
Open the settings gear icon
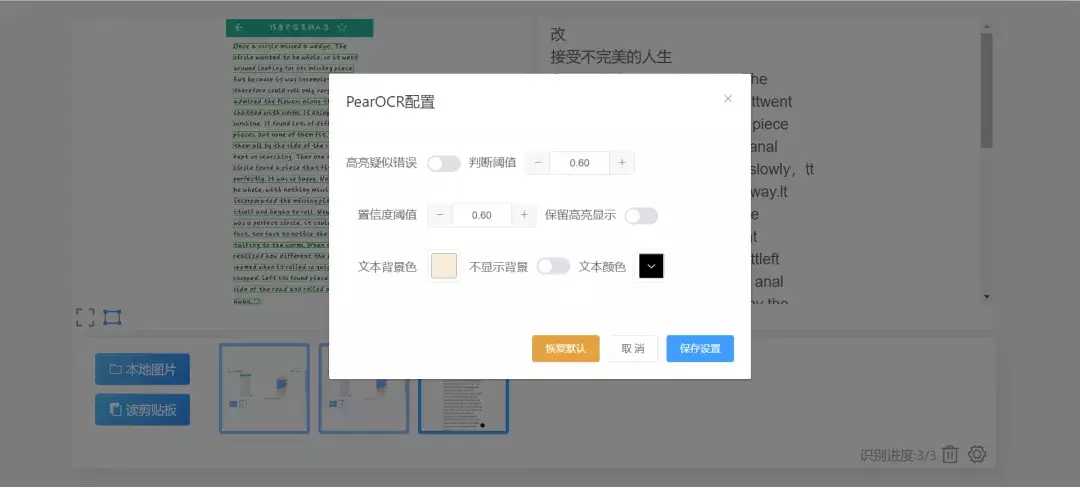(x=977, y=455)
